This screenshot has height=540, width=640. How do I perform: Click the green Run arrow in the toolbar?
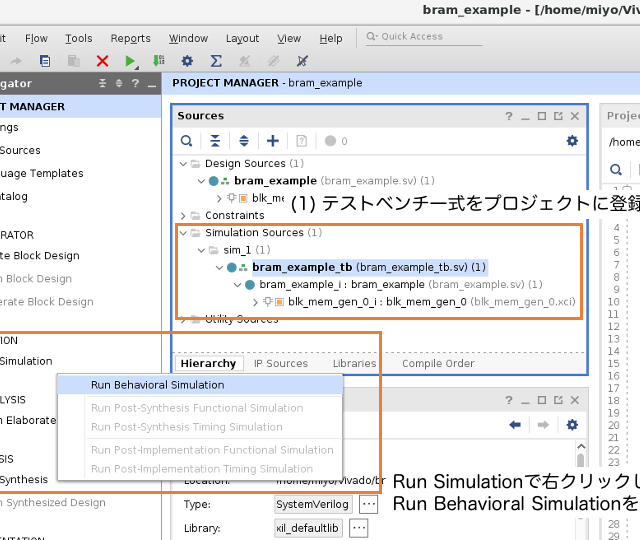tap(130, 61)
